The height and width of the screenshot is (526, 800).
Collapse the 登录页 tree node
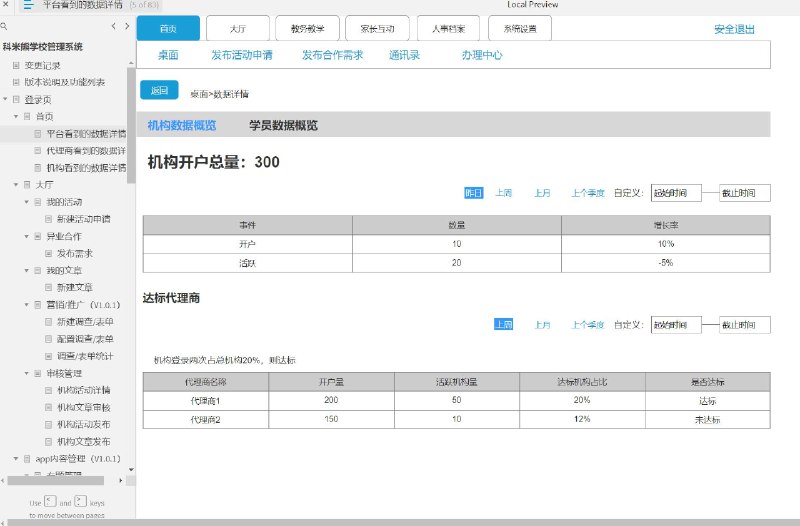coord(5,99)
